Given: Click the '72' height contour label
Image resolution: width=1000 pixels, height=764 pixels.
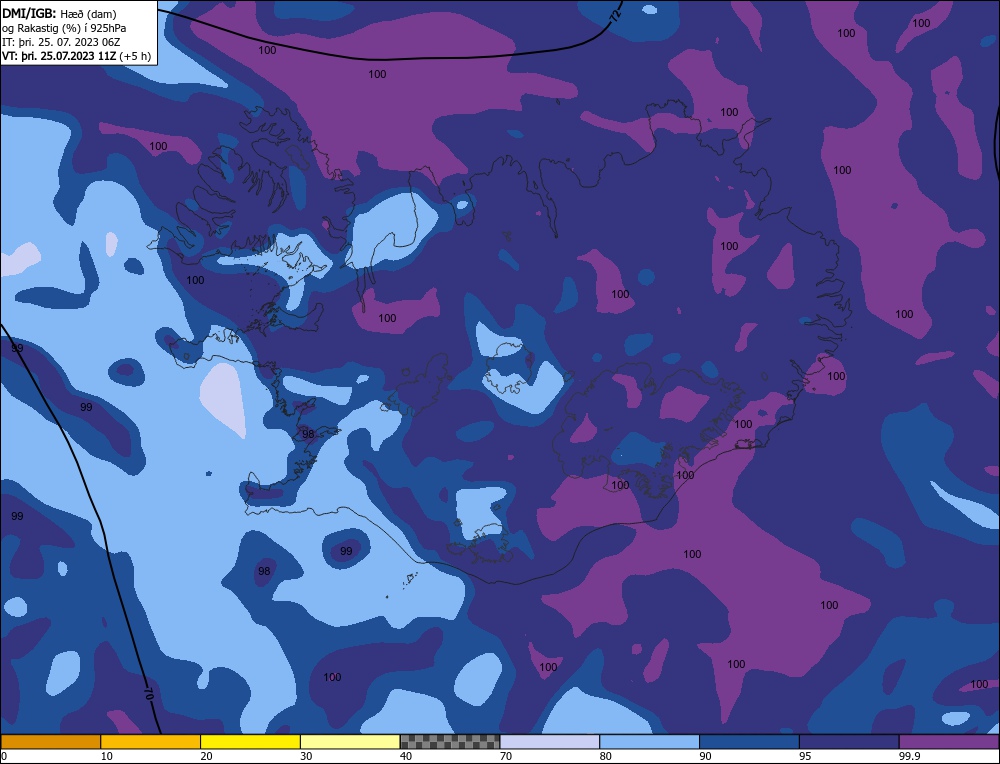Looking at the screenshot, I should coord(615,17).
